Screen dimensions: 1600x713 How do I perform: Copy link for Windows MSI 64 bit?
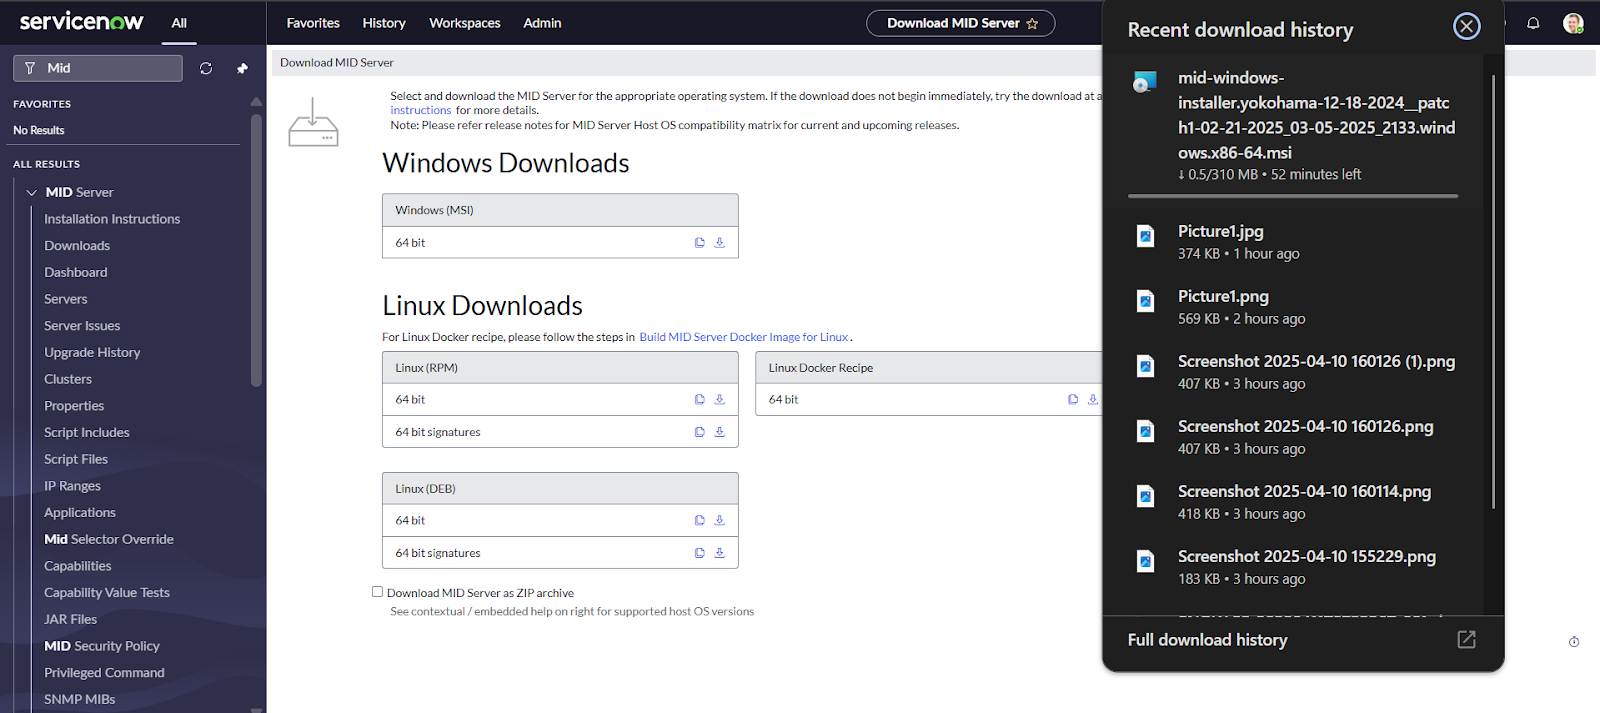pos(700,243)
